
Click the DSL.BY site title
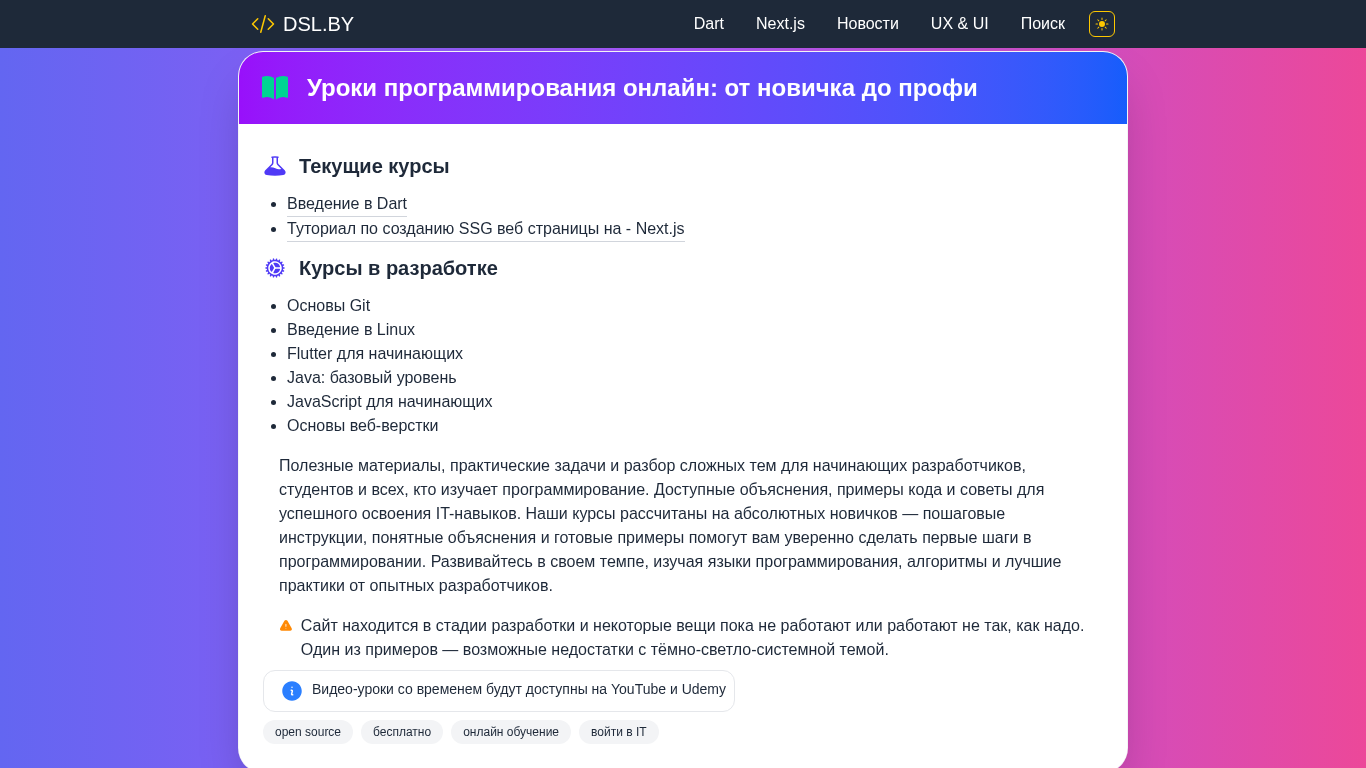[318, 24]
